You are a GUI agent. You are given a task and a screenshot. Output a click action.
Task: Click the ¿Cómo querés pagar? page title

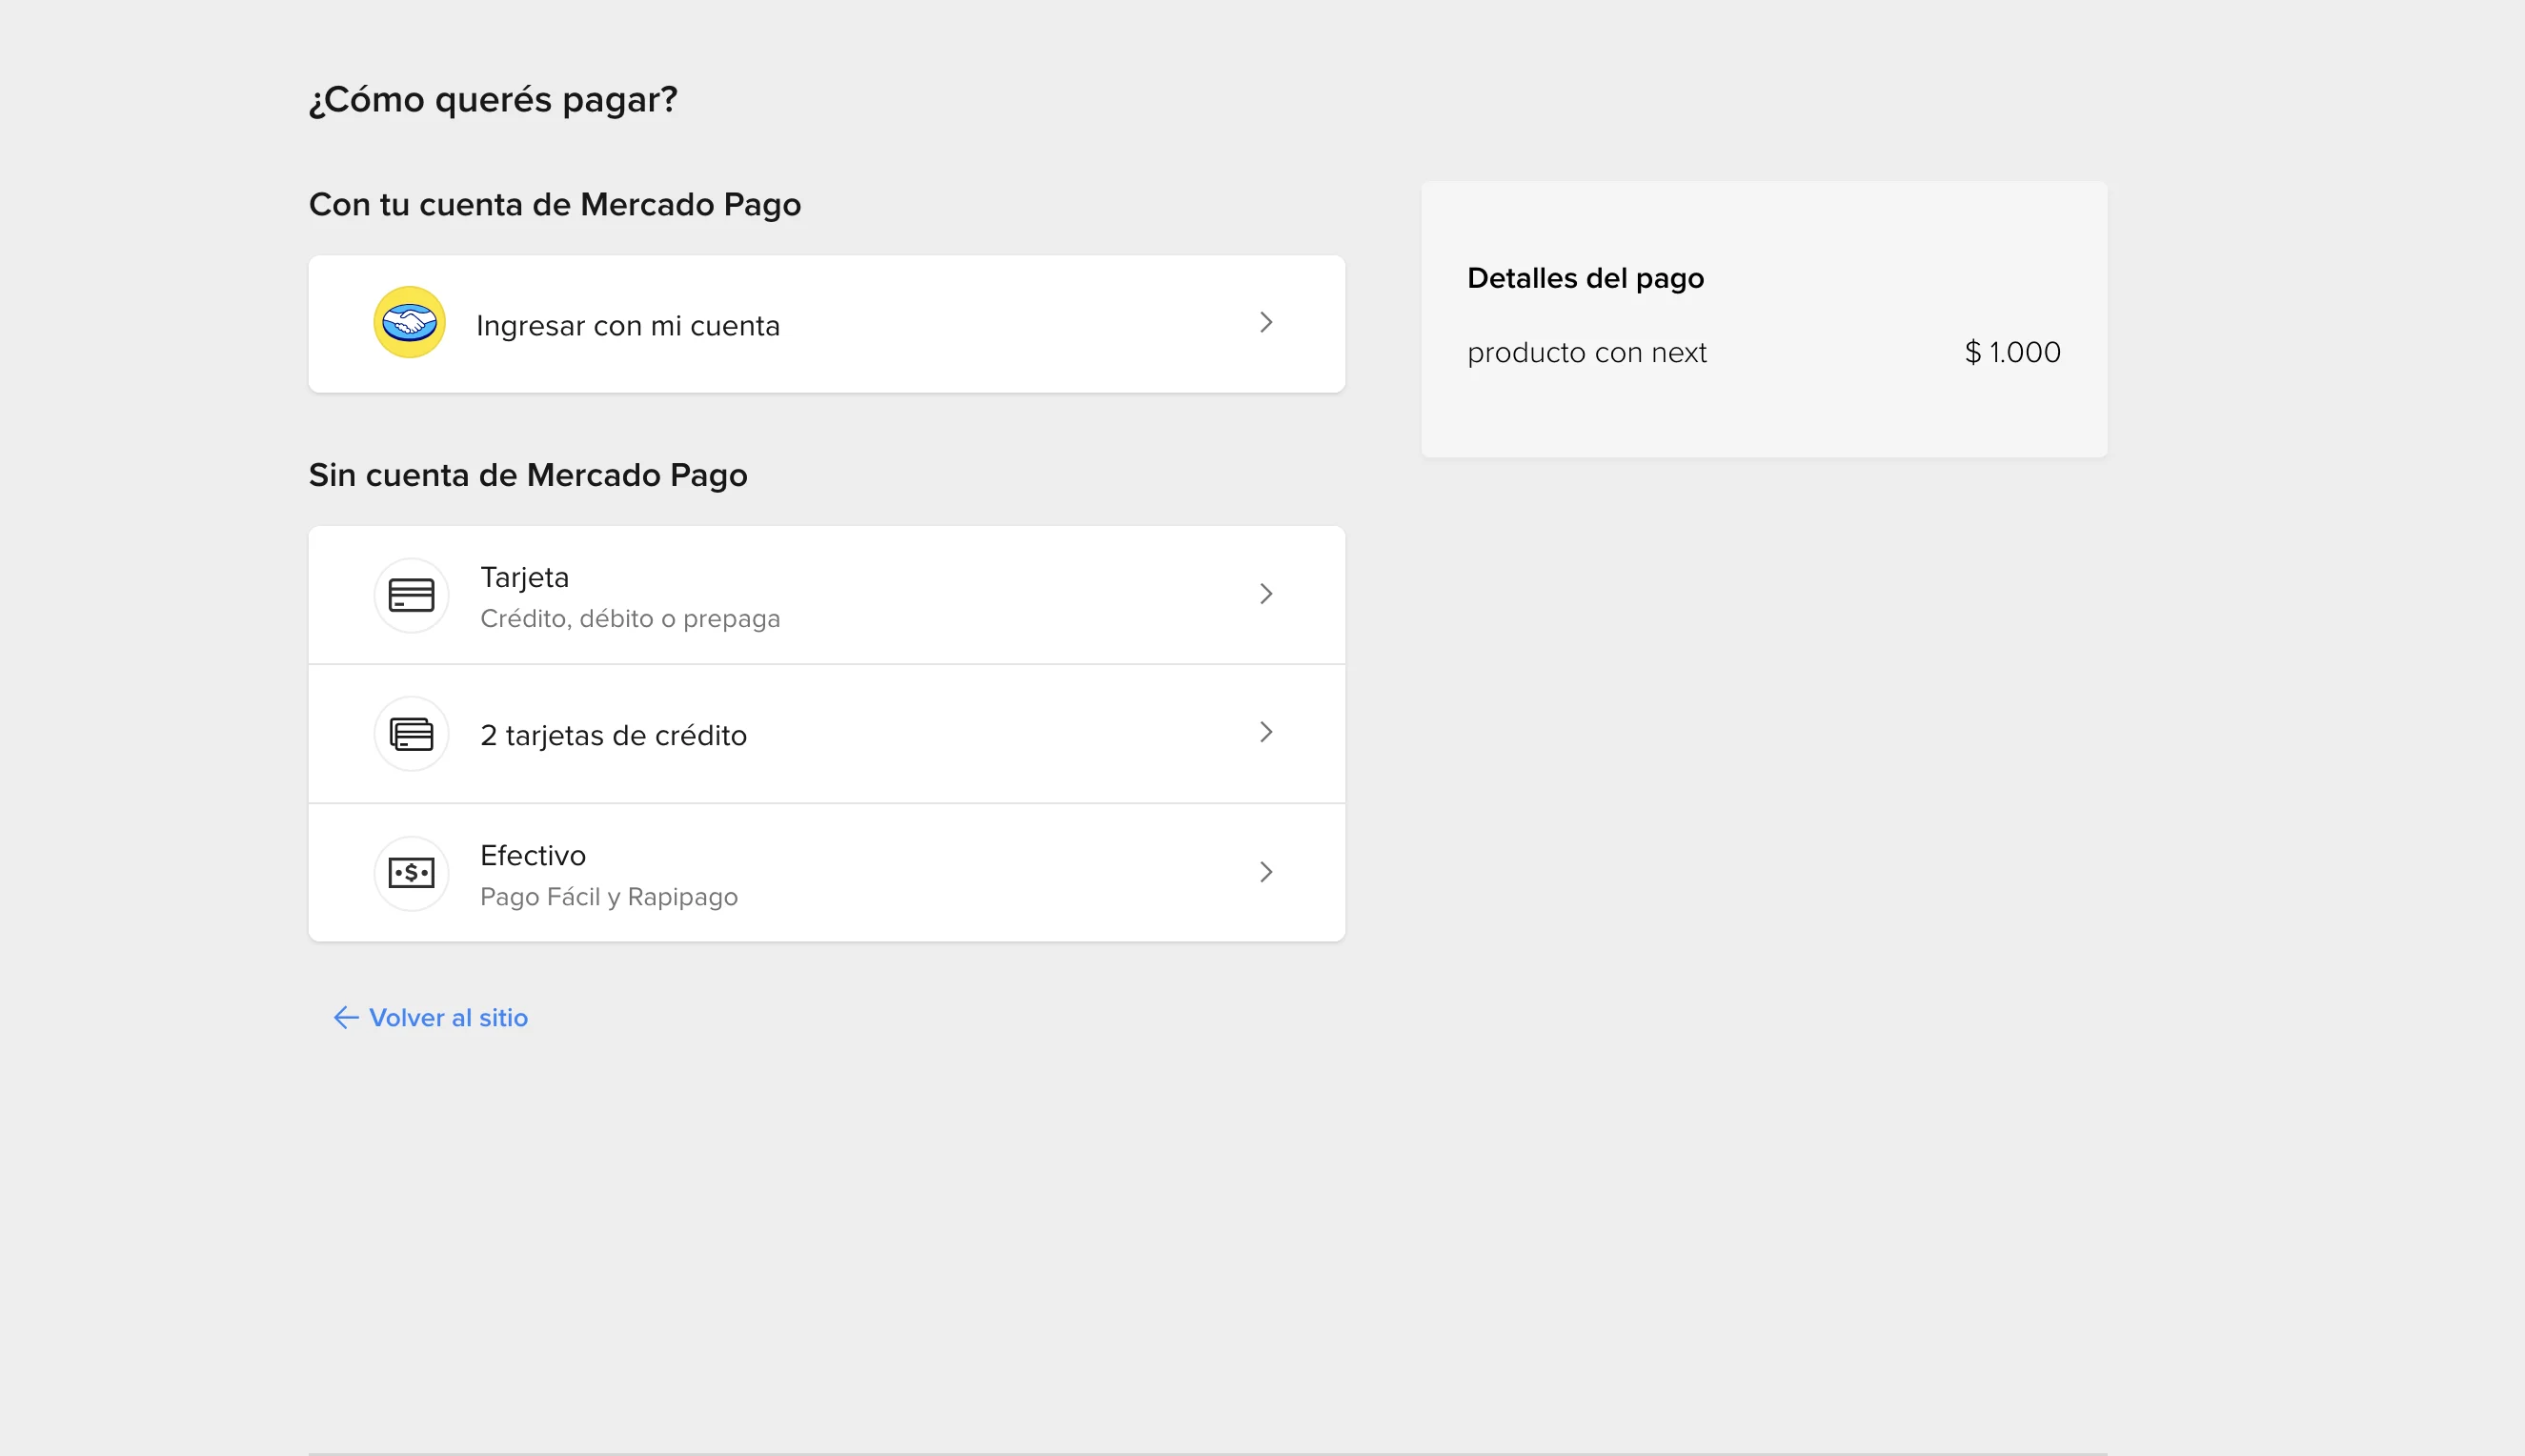point(493,100)
